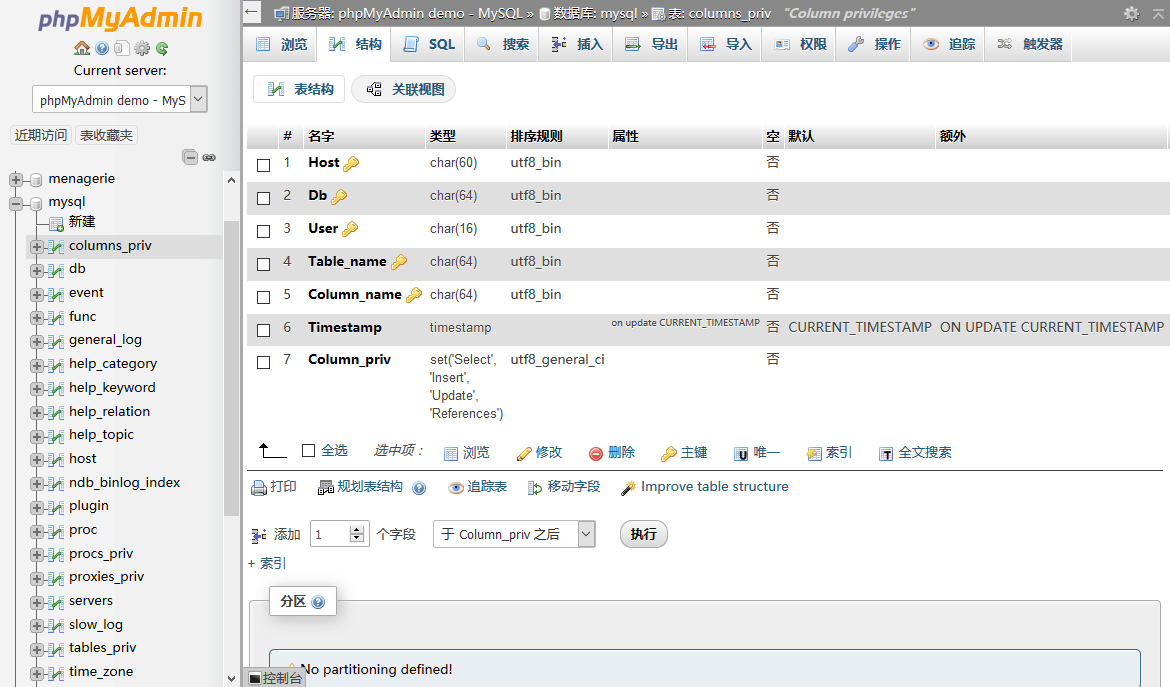Expand the menagerie database tree node
1170x687 pixels.
coord(16,179)
